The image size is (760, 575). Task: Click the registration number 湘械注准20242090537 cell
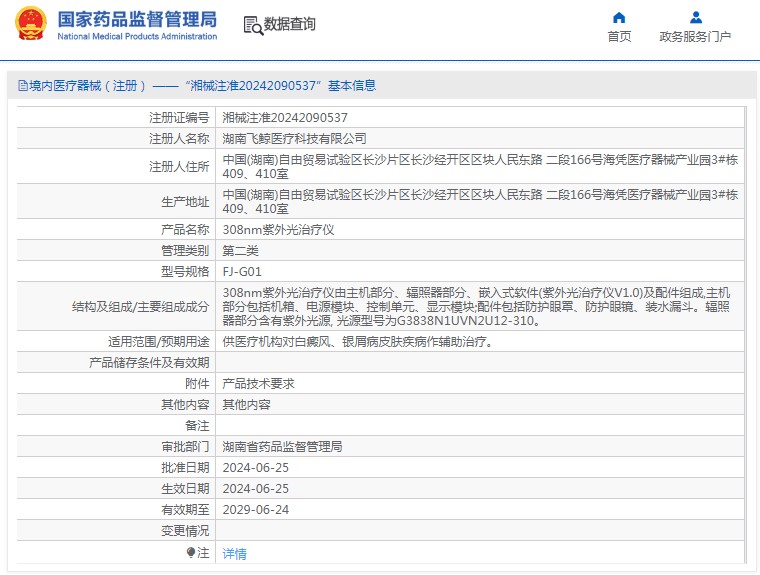click(284, 117)
